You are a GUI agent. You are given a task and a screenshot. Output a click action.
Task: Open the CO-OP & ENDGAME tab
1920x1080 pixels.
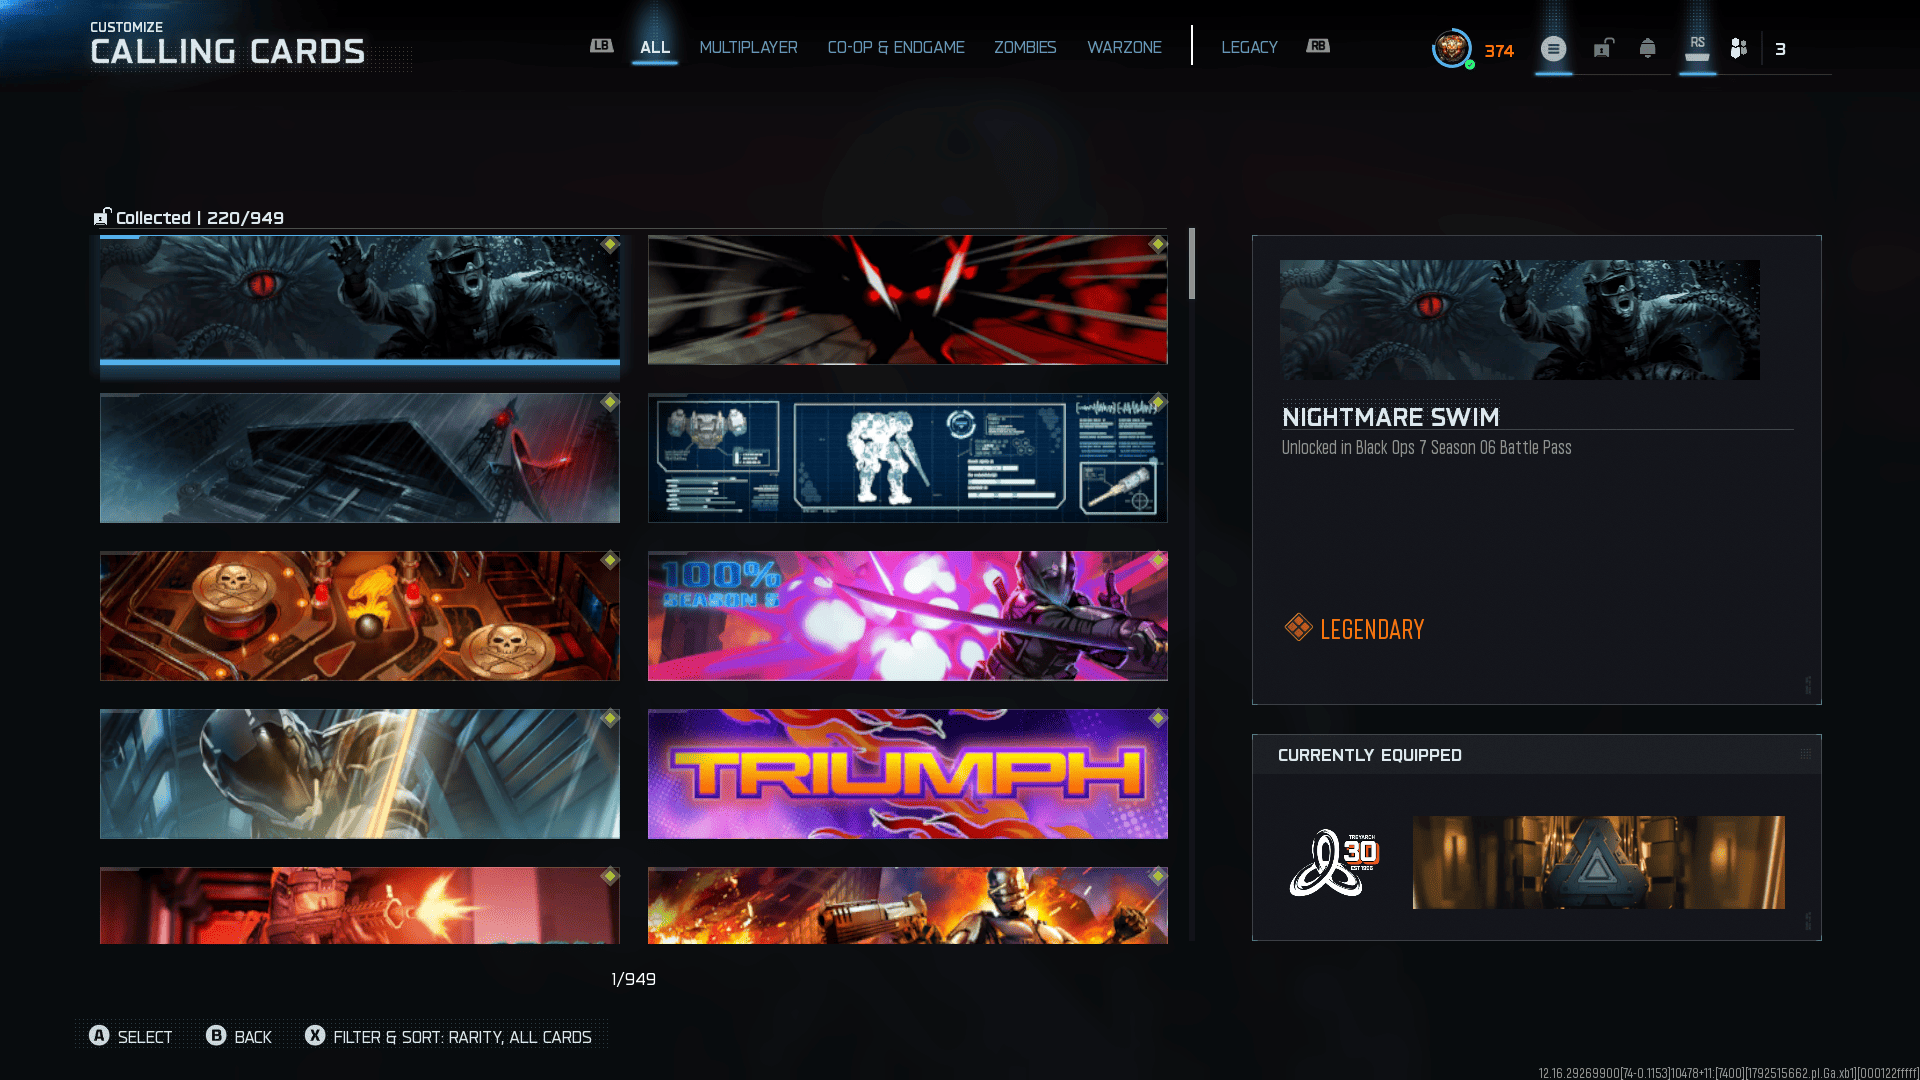(896, 47)
